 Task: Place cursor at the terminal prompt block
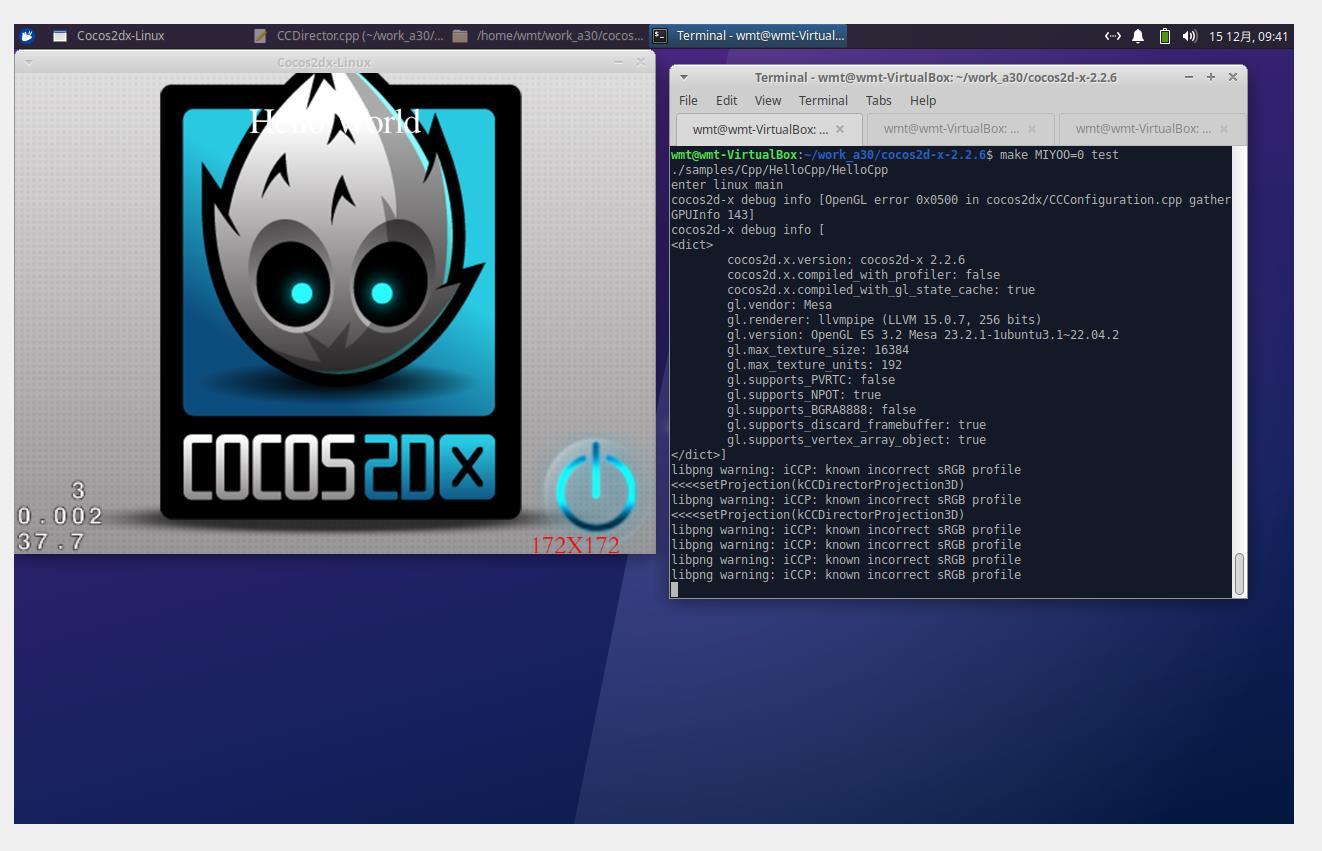[674, 590]
